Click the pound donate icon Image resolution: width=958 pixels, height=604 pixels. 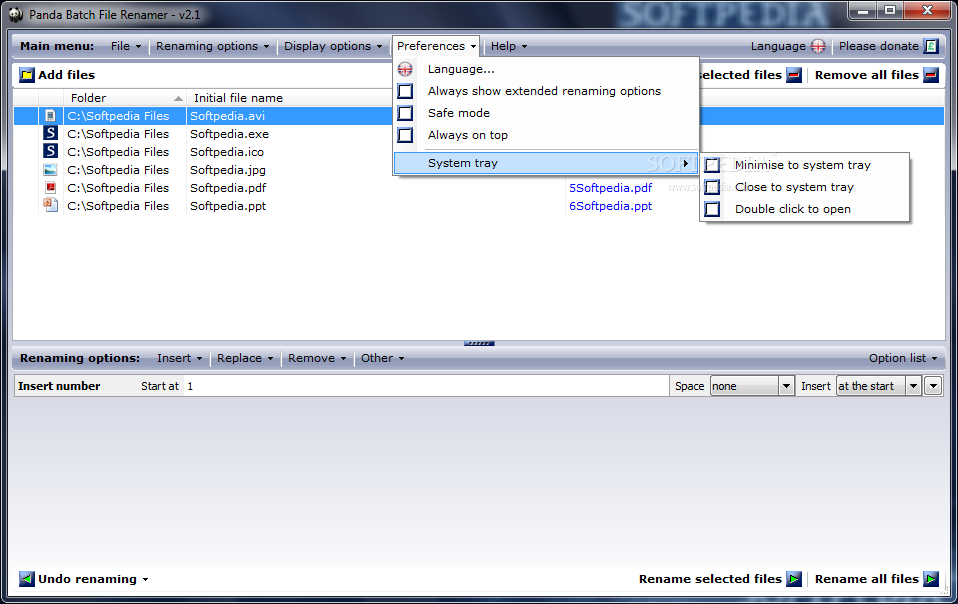tap(931, 46)
